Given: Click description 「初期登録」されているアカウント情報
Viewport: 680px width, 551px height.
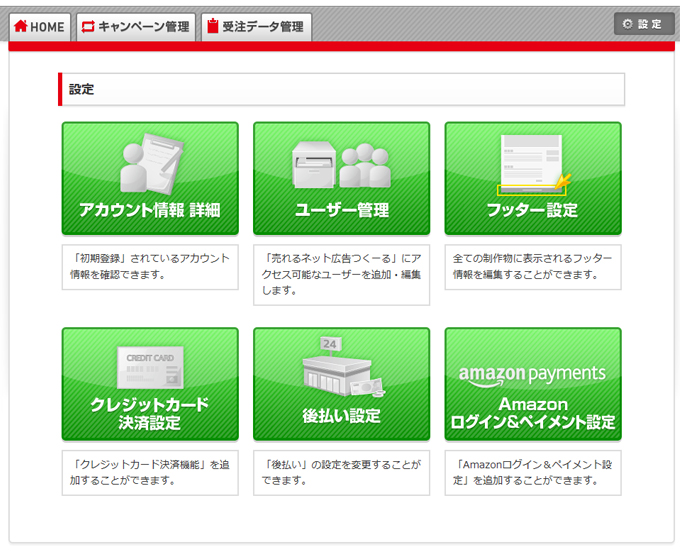Looking at the screenshot, I should (x=150, y=267).
